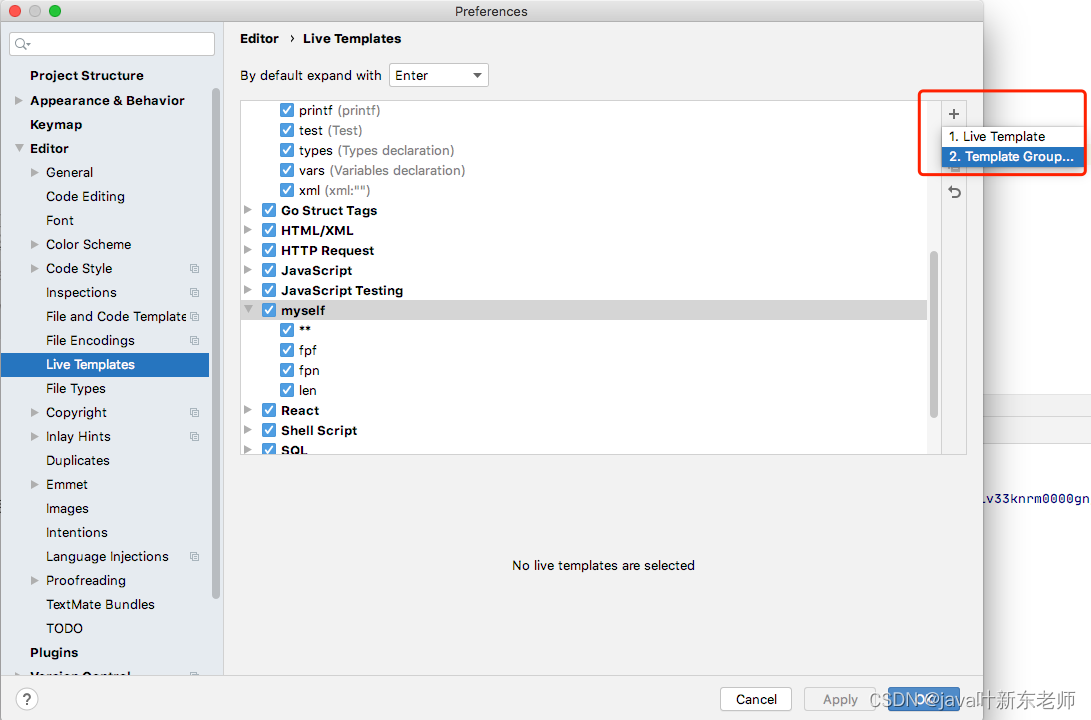Expand the Color Scheme subsection
1091x720 pixels.
(35, 244)
